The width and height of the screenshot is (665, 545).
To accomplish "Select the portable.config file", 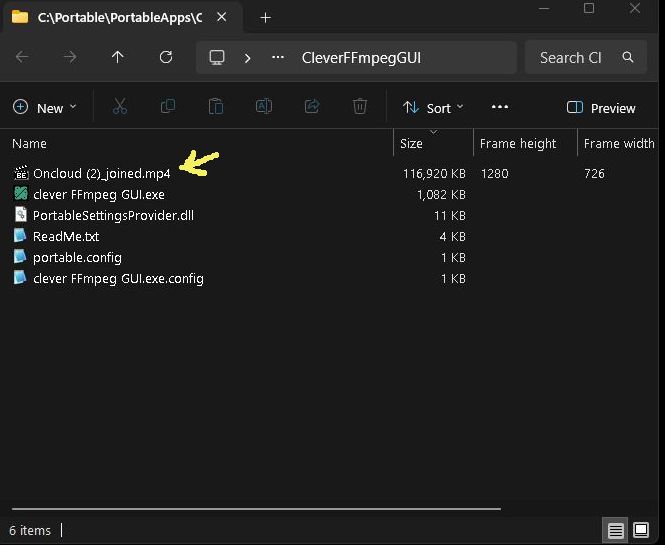I will [x=77, y=257].
